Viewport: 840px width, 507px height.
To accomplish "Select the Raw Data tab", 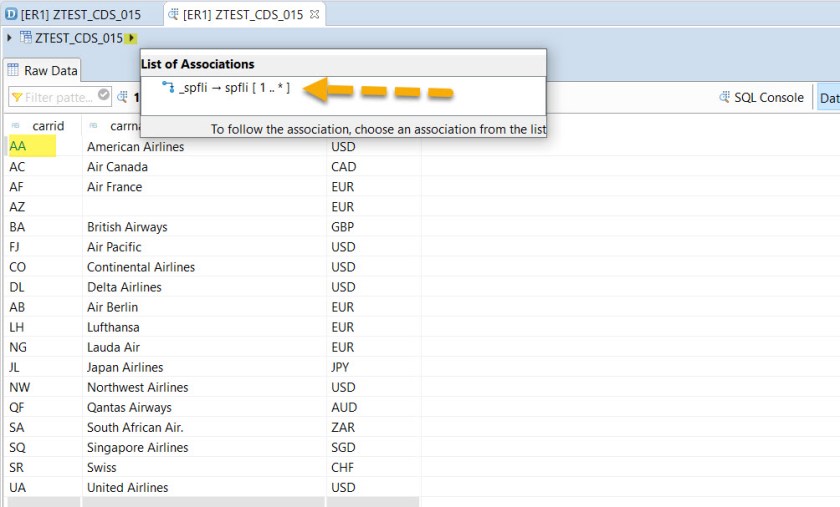I will tap(43, 70).
